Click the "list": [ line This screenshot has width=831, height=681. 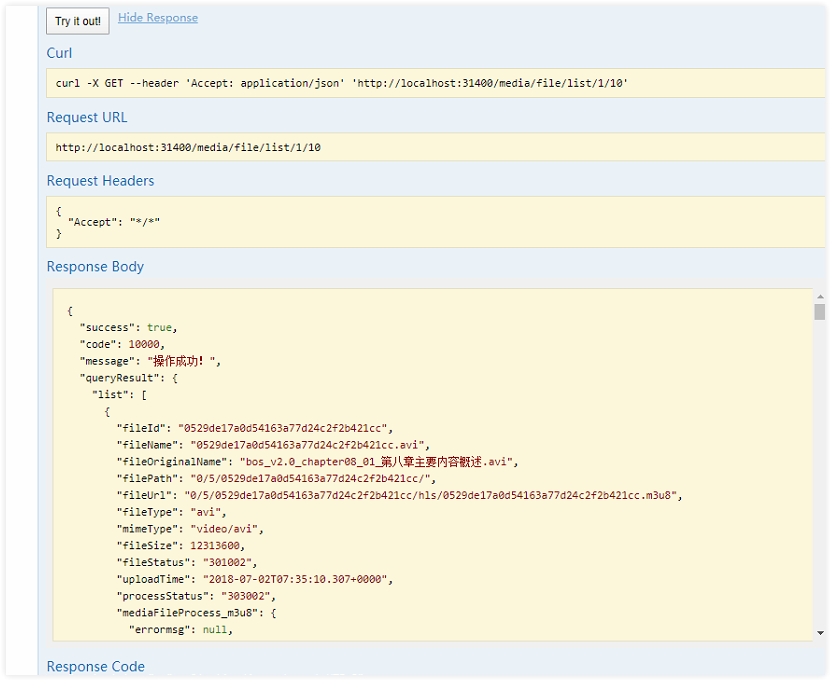(x=119, y=395)
